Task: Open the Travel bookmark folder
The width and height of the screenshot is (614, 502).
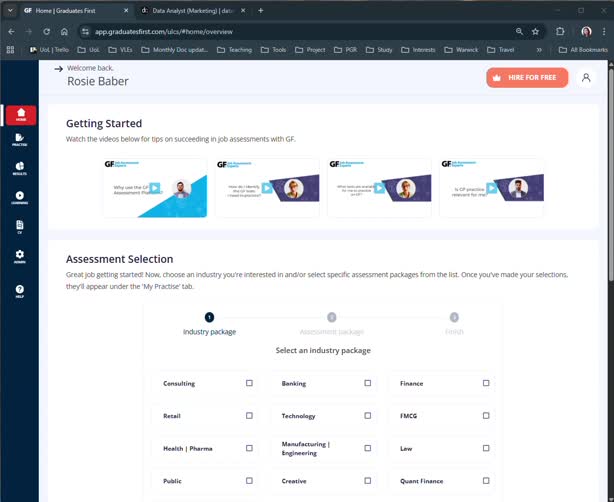Action: (500, 50)
